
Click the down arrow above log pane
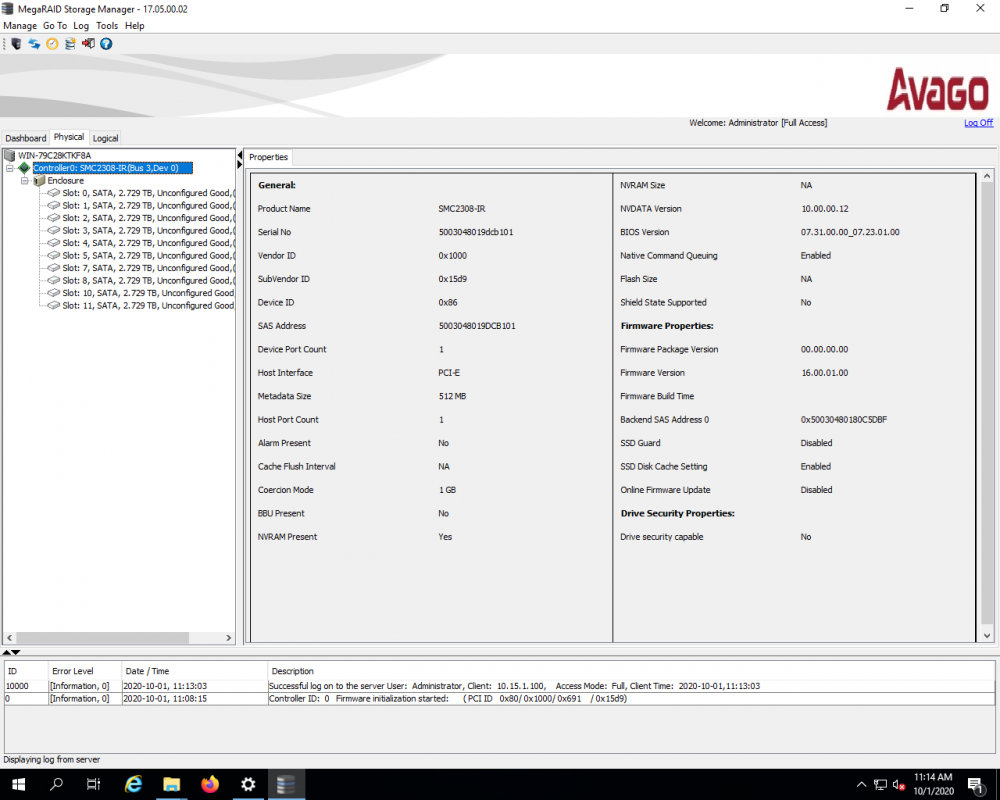click(16, 652)
